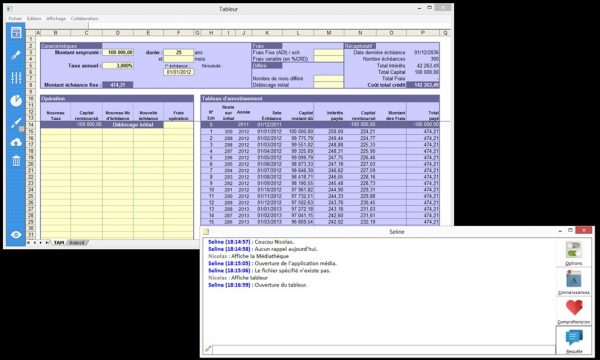This screenshot has height=360, width=600.
Task: Click the Taux annuel cell 3,000%
Action: (118, 65)
